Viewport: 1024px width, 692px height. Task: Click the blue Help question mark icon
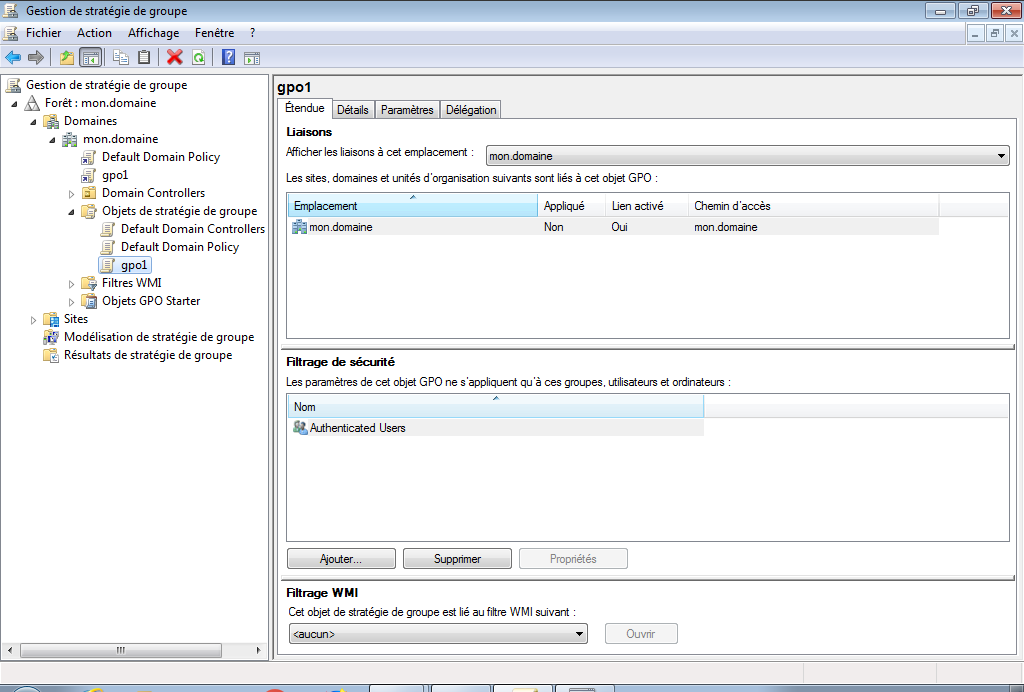click(228, 57)
